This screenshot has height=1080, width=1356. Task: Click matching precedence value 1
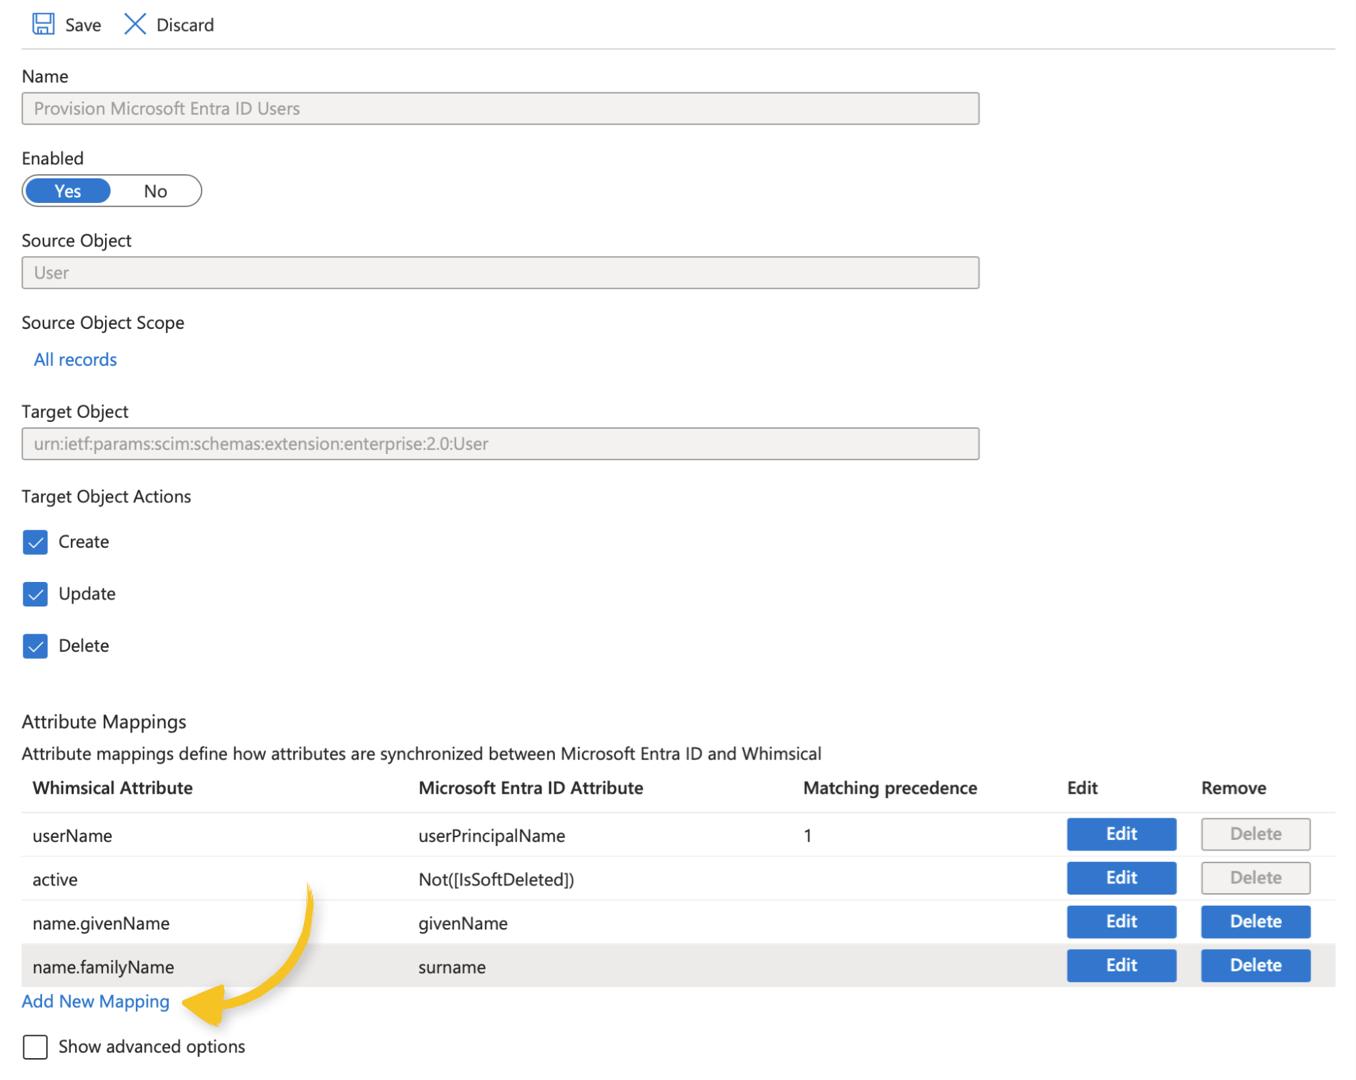click(807, 836)
